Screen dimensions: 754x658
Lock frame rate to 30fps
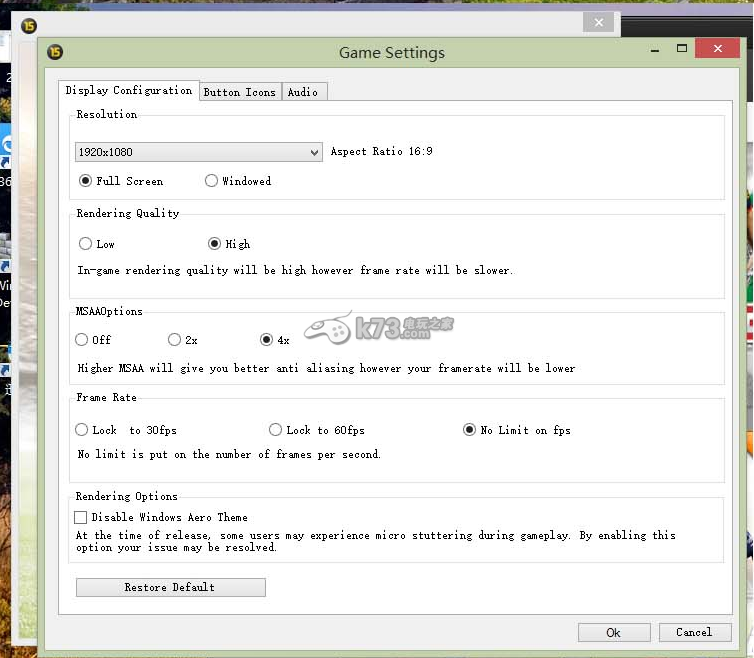pyautogui.click(x=82, y=430)
